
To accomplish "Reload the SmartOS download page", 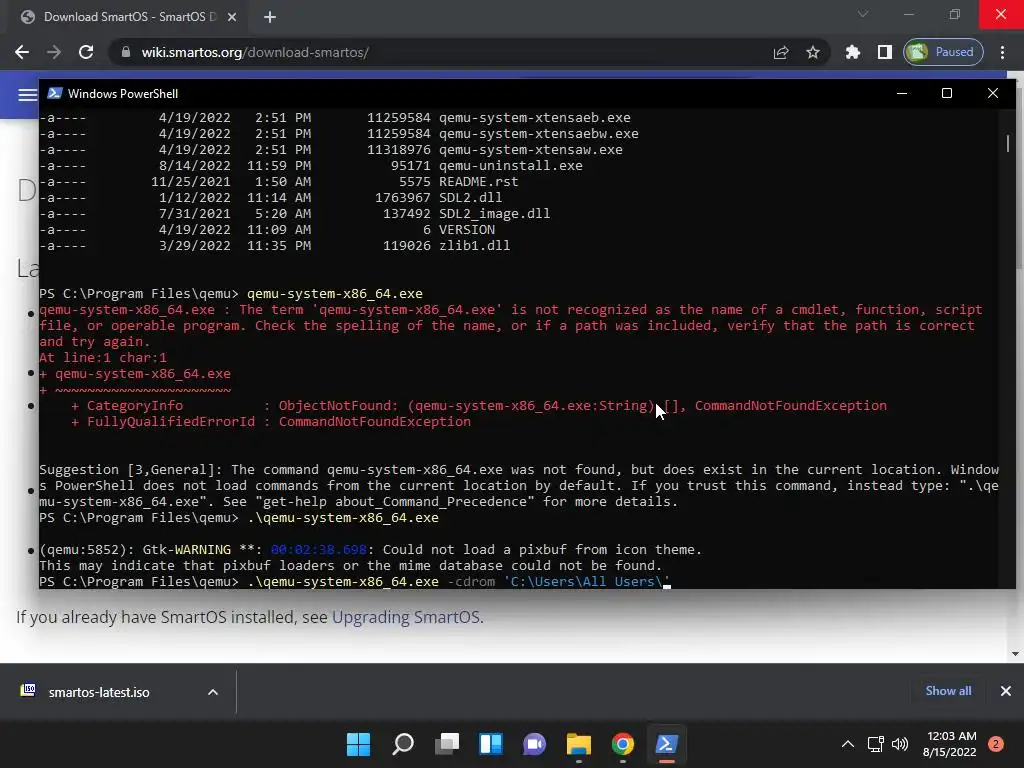I will pyautogui.click(x=86, y=52).
